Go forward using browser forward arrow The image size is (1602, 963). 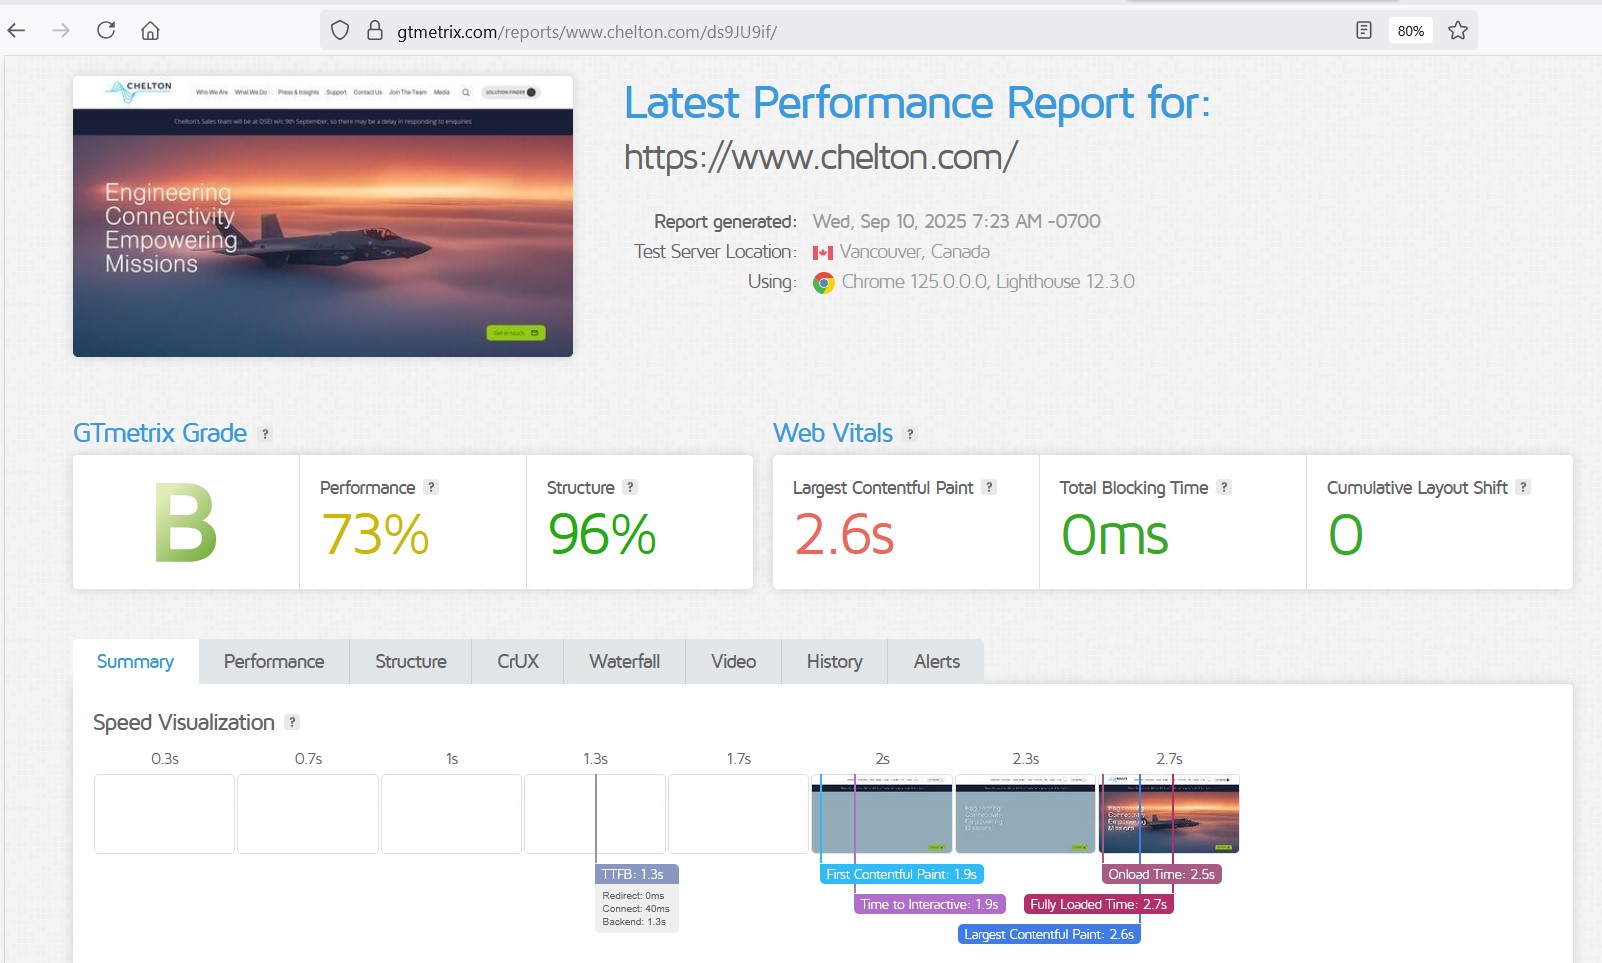61,30
